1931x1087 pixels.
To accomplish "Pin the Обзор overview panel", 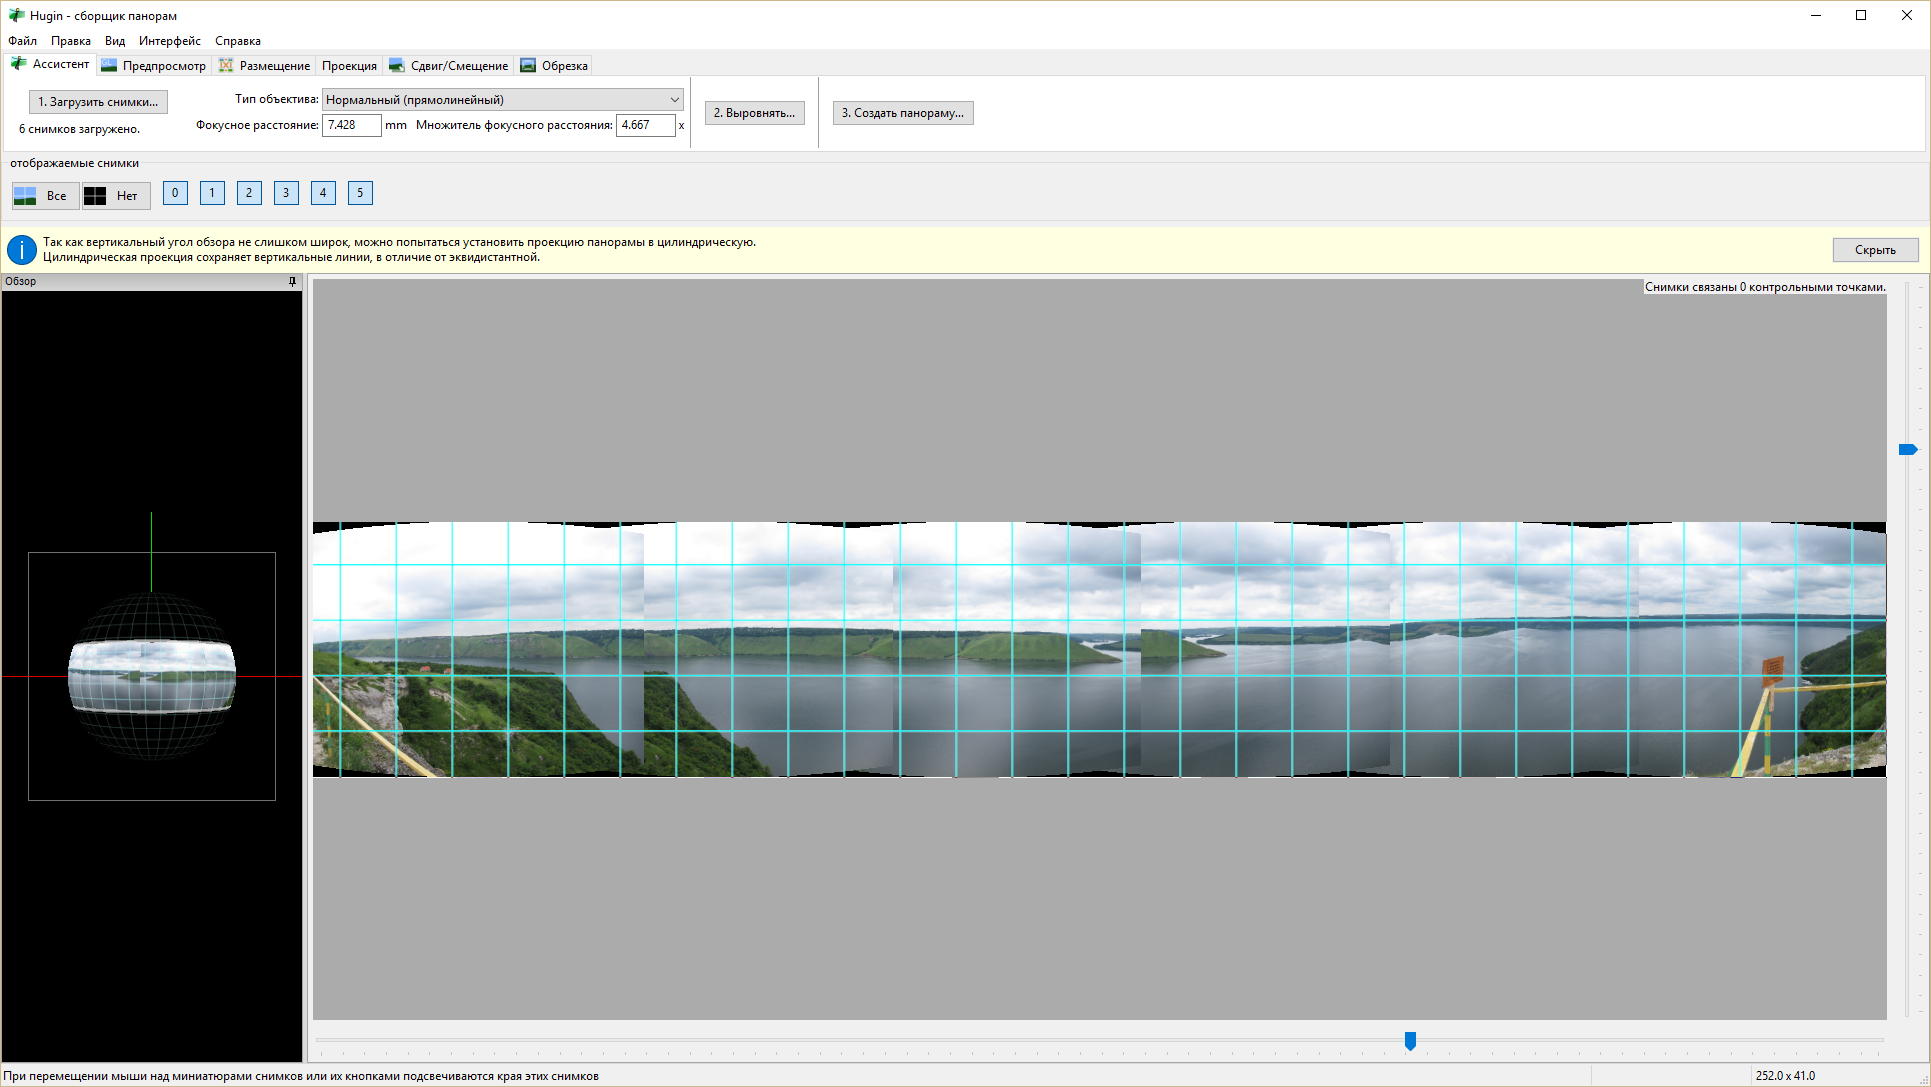I will coord(293,282).
